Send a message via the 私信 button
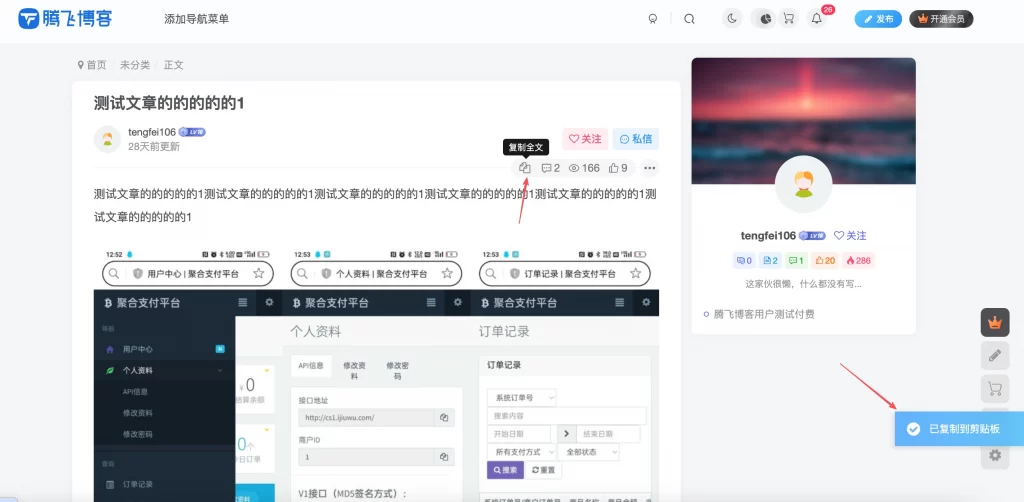Viewport: 1024px width, 502px height. coord(635,139)
